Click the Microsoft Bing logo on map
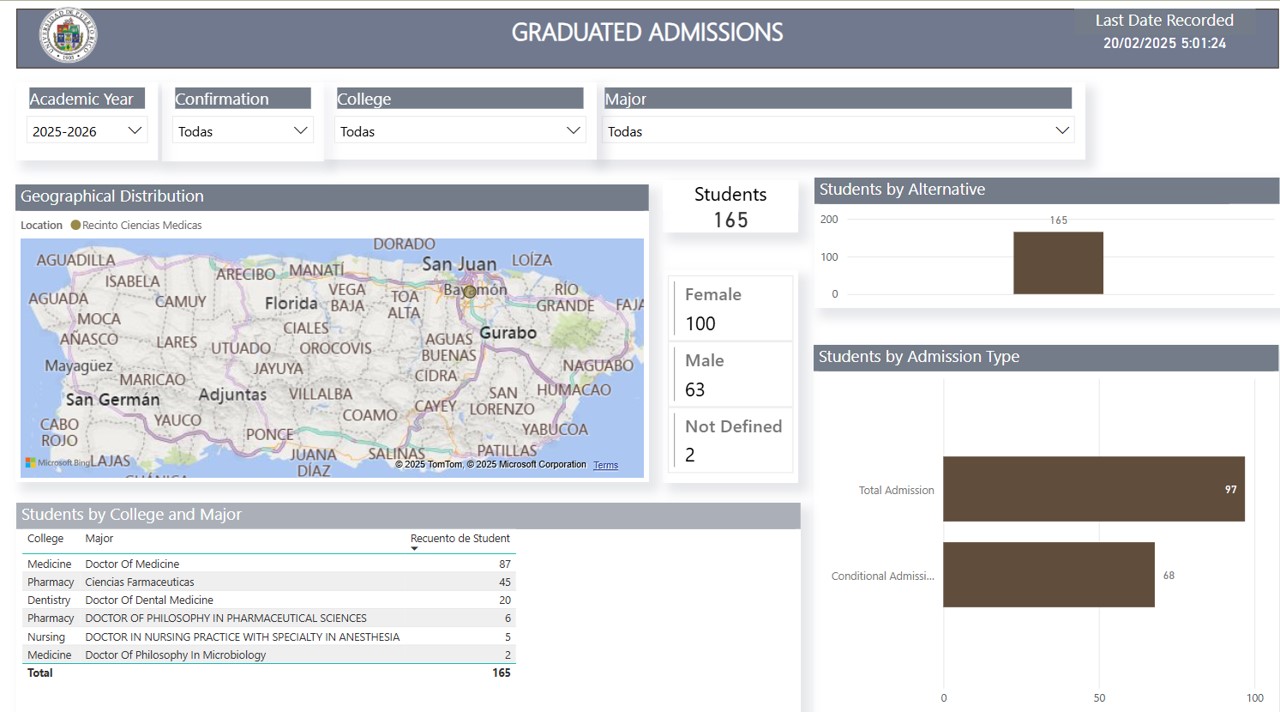The height and width of the screenshot is (712, 1280). tap(57, 463)
